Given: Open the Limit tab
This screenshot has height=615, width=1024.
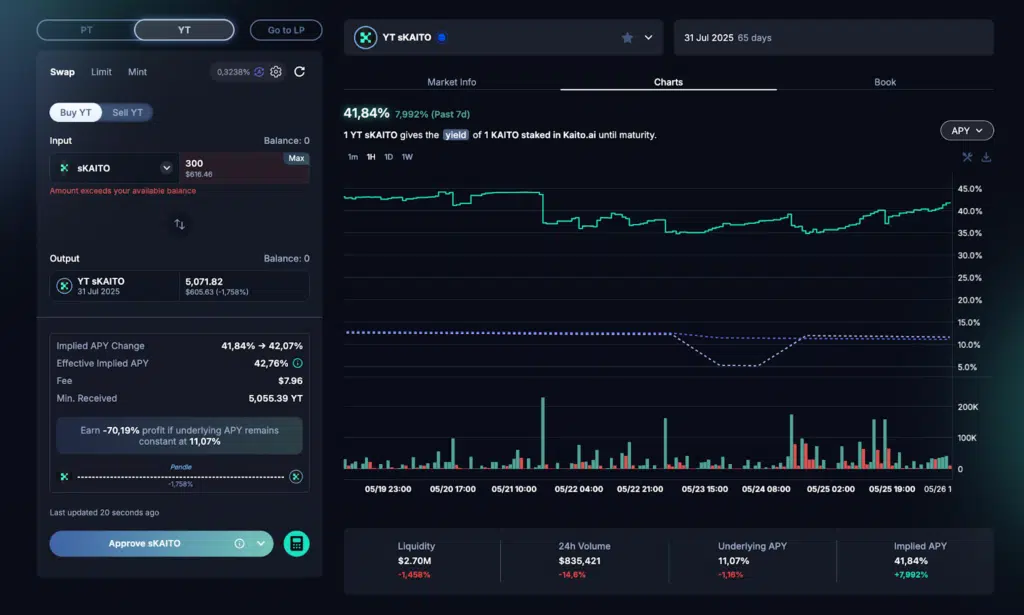Looking at the screenshot, I should [101, 72].
